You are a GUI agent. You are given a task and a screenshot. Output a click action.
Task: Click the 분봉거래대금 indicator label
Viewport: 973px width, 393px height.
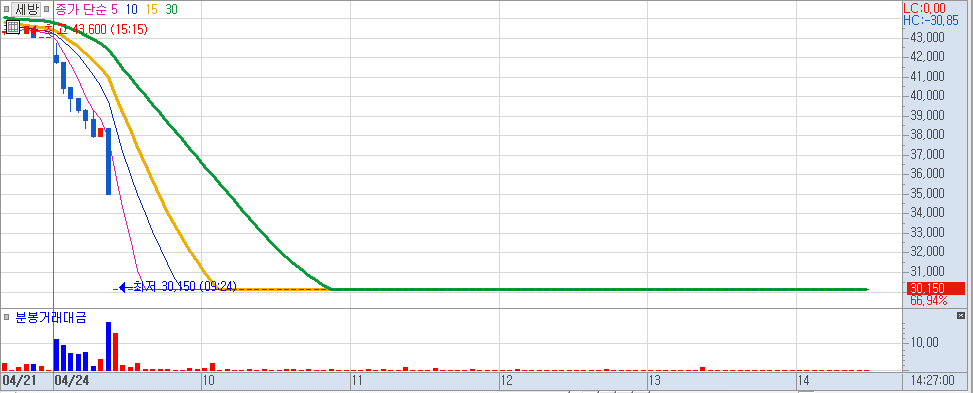pos(50,317)
